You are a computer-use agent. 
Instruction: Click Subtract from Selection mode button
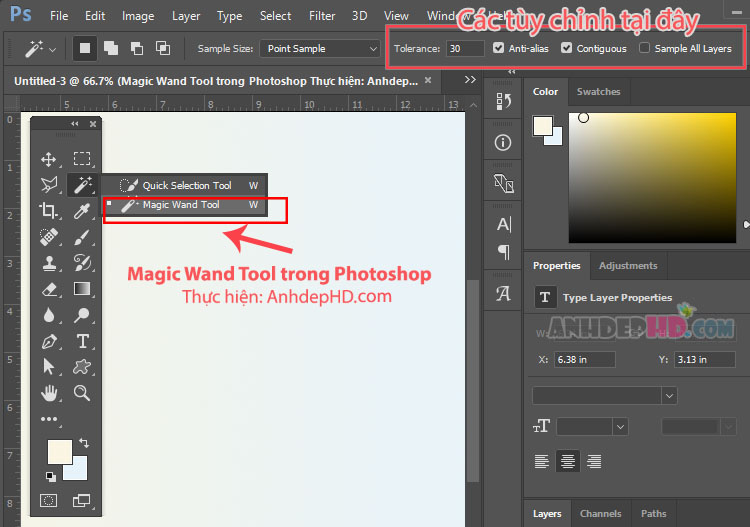coord(137,48)
